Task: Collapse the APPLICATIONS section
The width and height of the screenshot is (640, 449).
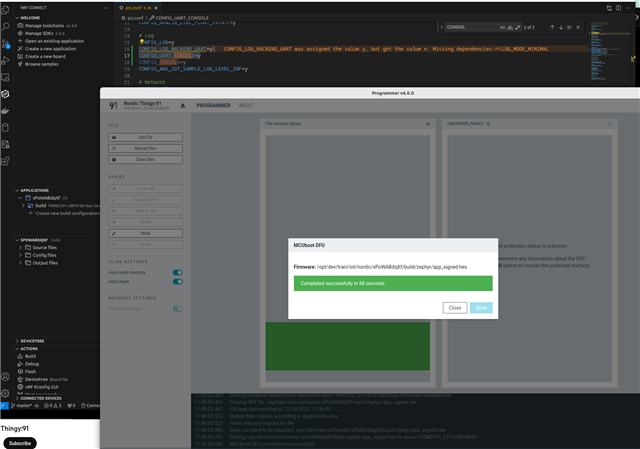Action: pyautogui.click(x=17, y=190)
